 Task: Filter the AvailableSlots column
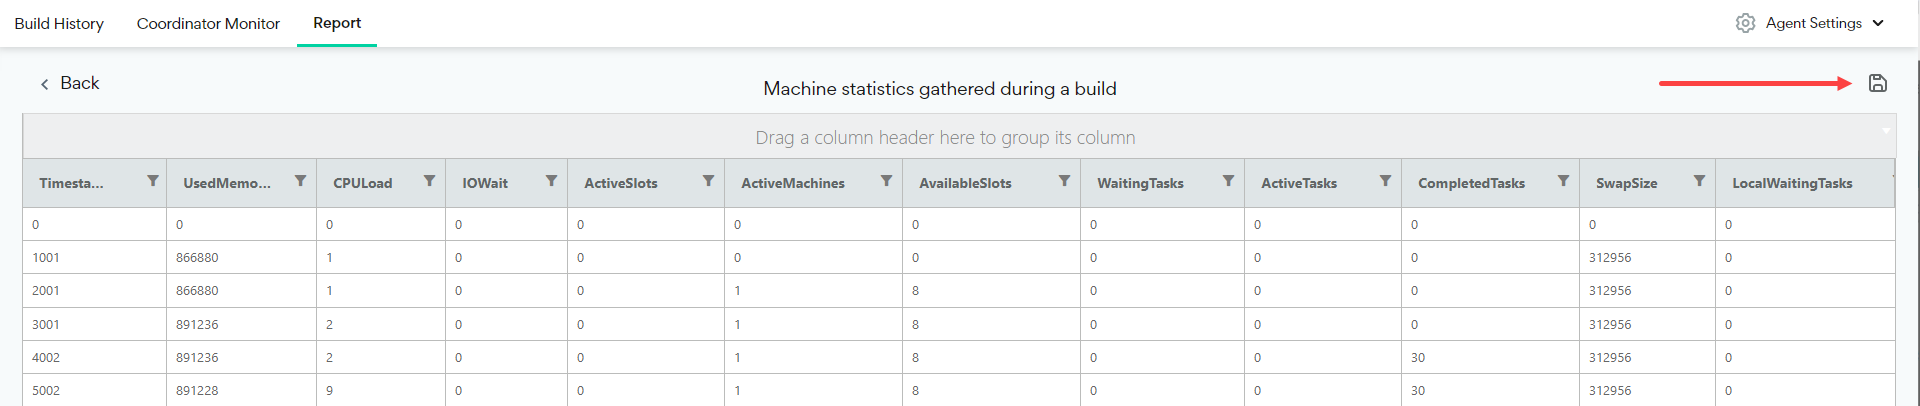1064,181
